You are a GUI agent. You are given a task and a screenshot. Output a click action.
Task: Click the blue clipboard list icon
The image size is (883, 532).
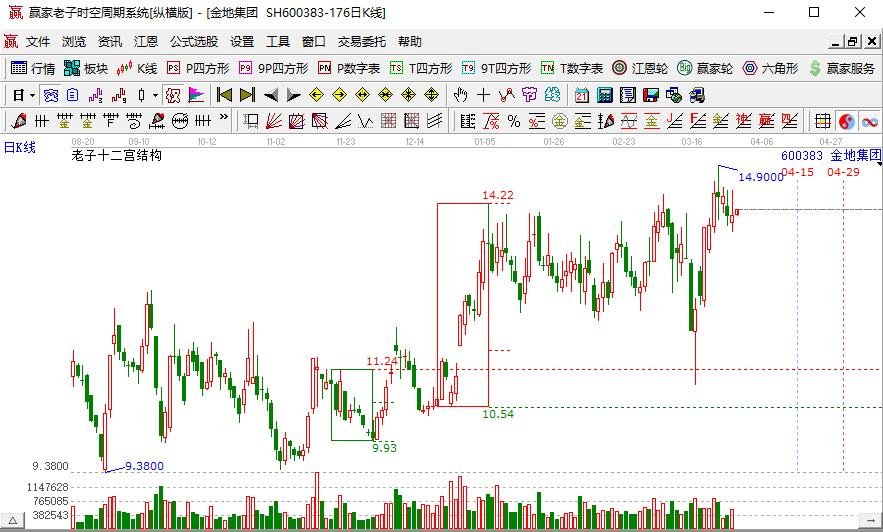[x=73, y=95]
